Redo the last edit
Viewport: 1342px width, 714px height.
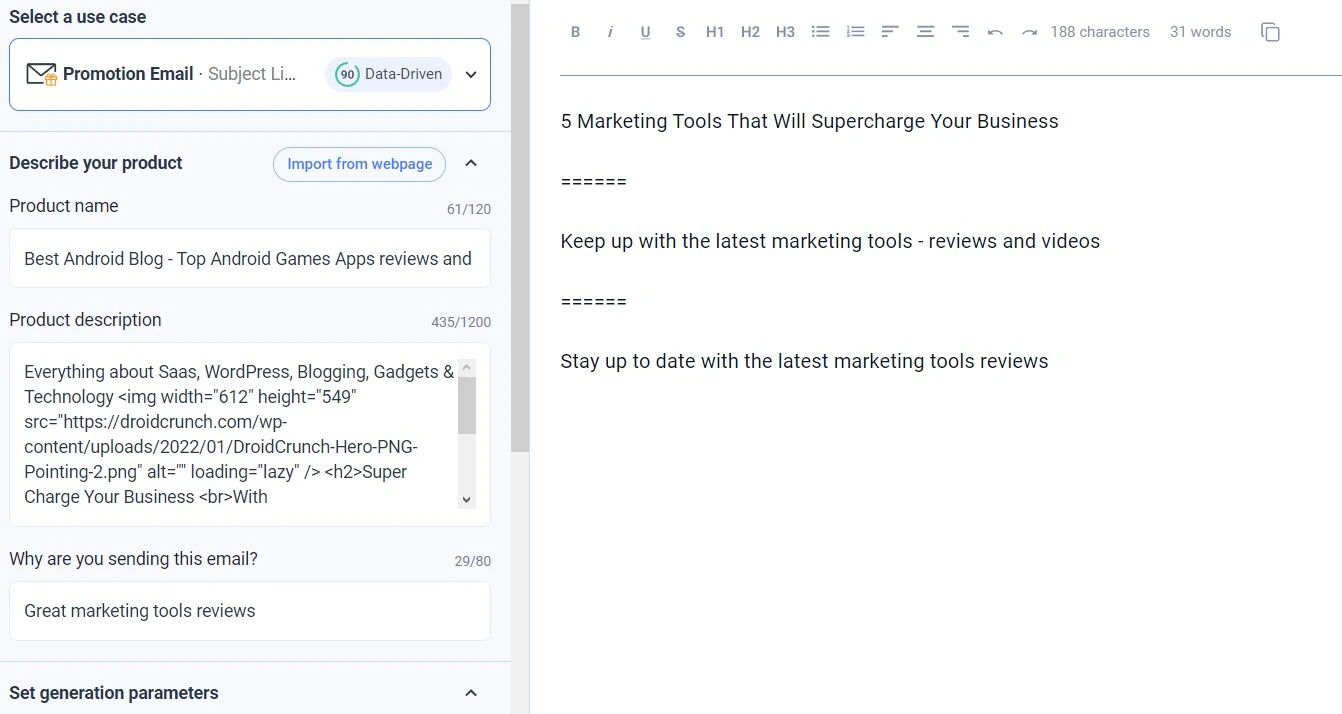pos(1029,32)
